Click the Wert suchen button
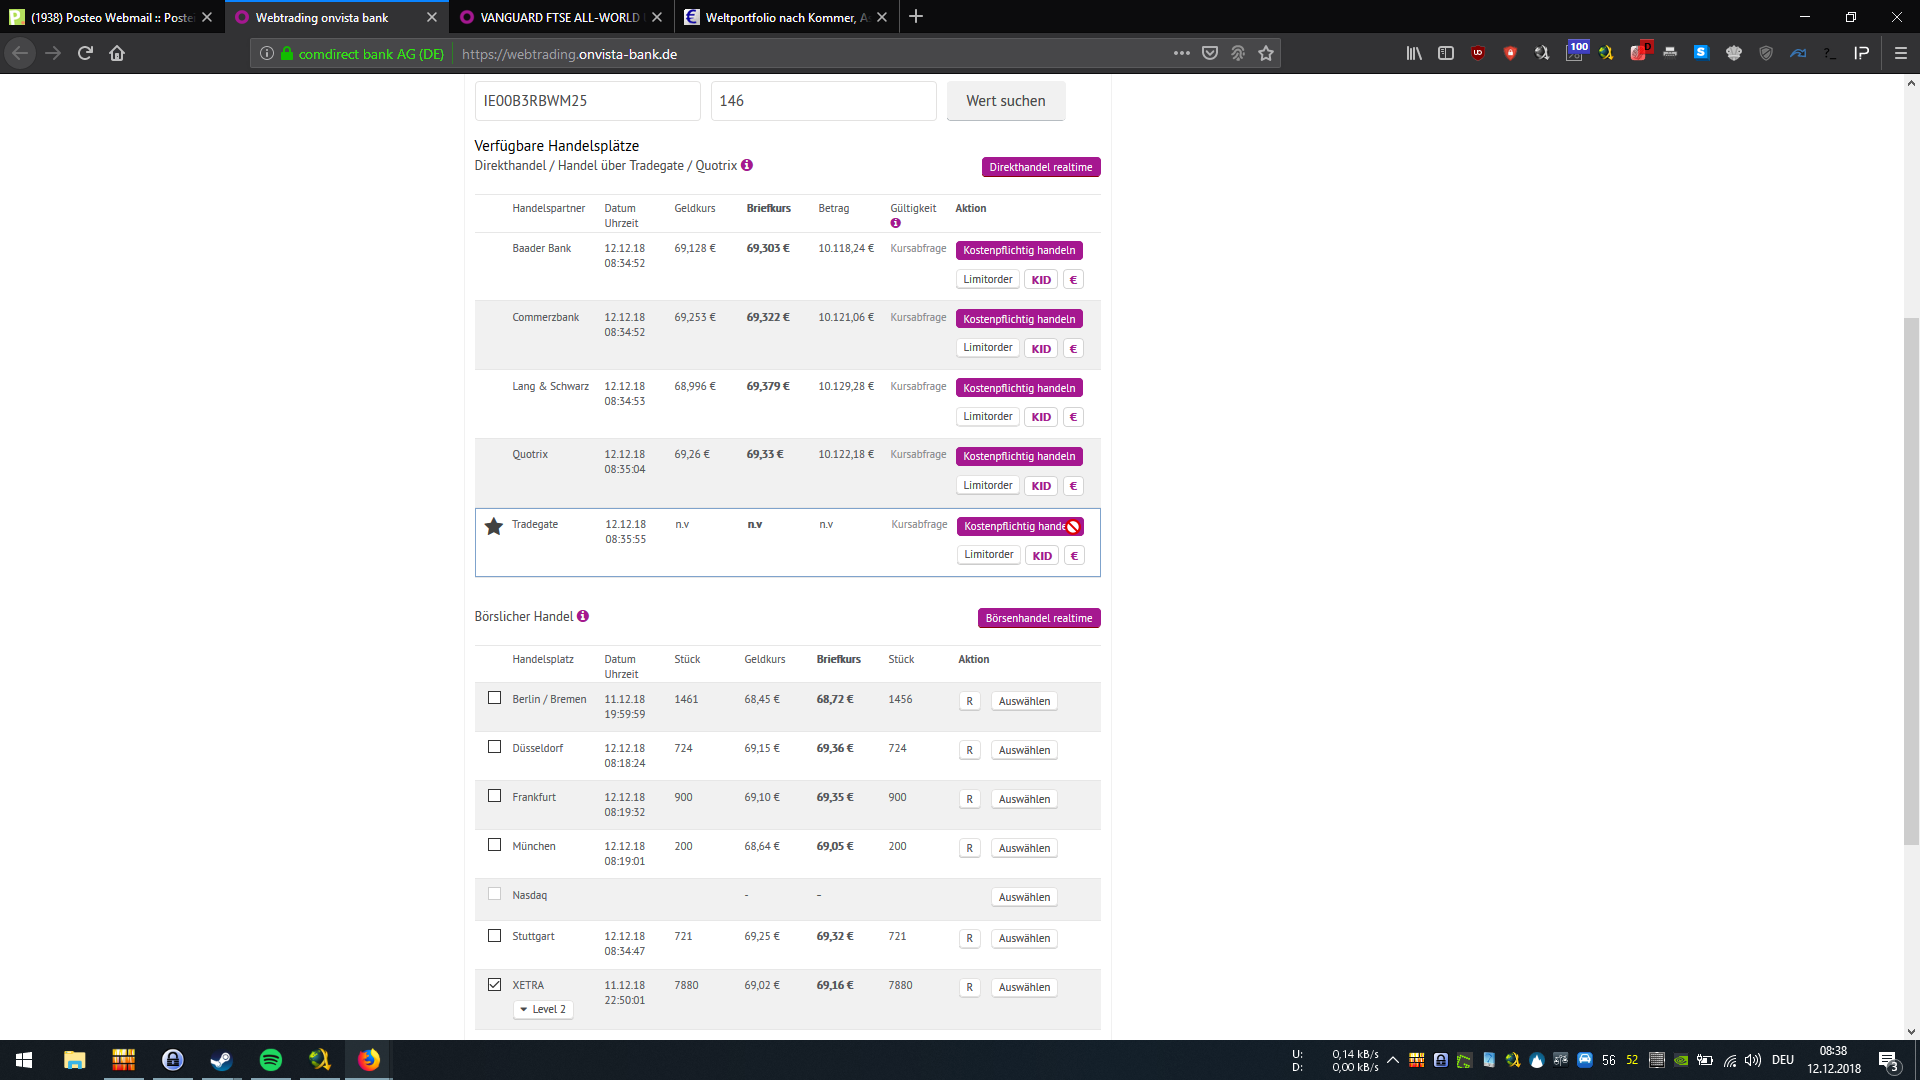This screenshot has width=1920, height=1080. pos(1005,101)
